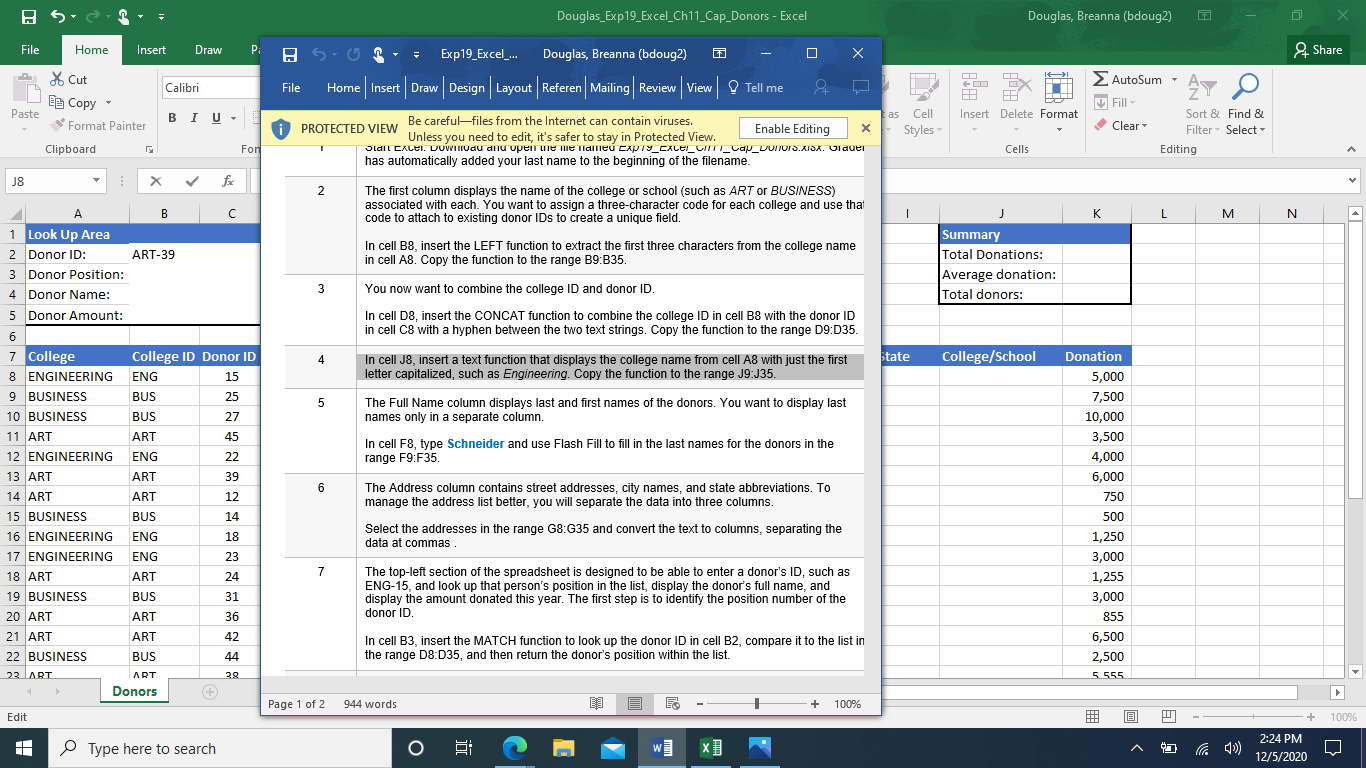Click the Share button in Excel
This screenshot has width=1366, height=768.
[x=1316, y=49]
